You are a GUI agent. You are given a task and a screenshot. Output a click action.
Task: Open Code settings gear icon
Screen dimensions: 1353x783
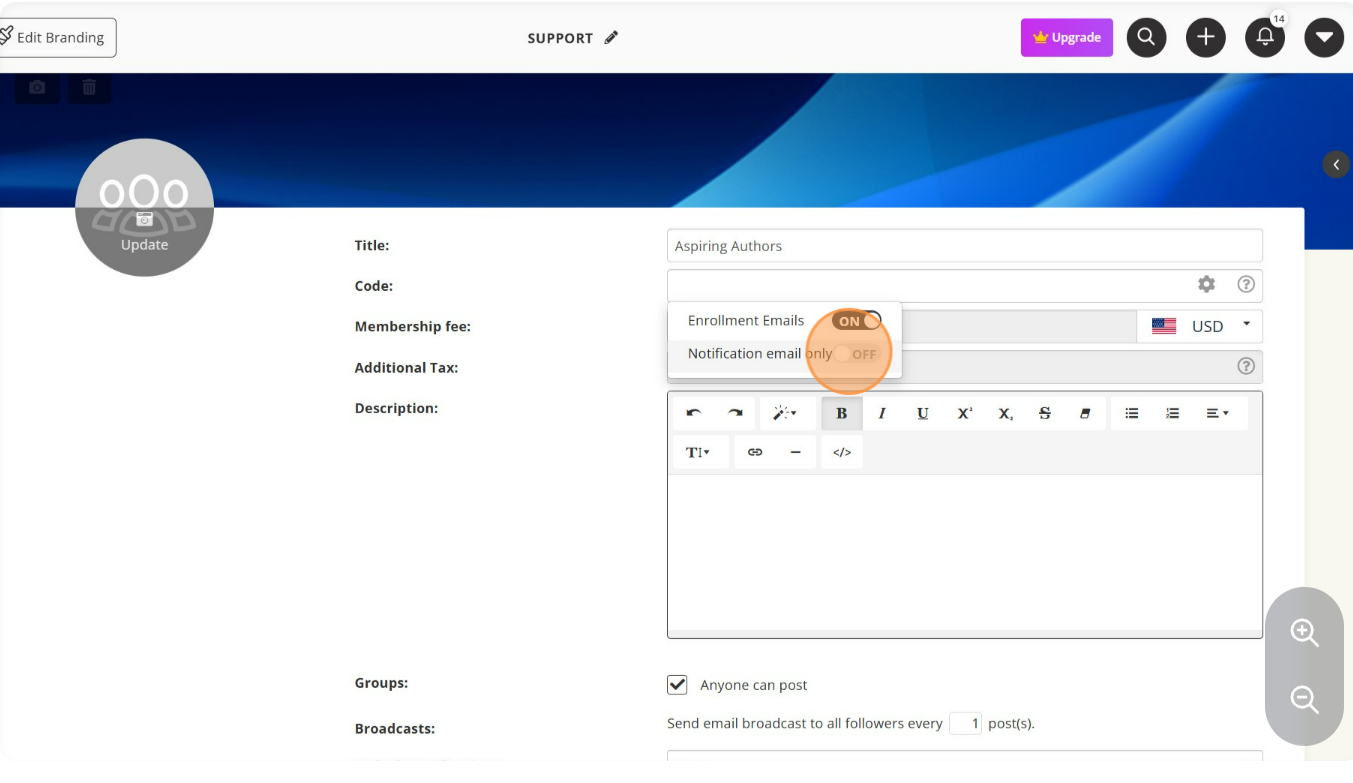[1207, 285]
